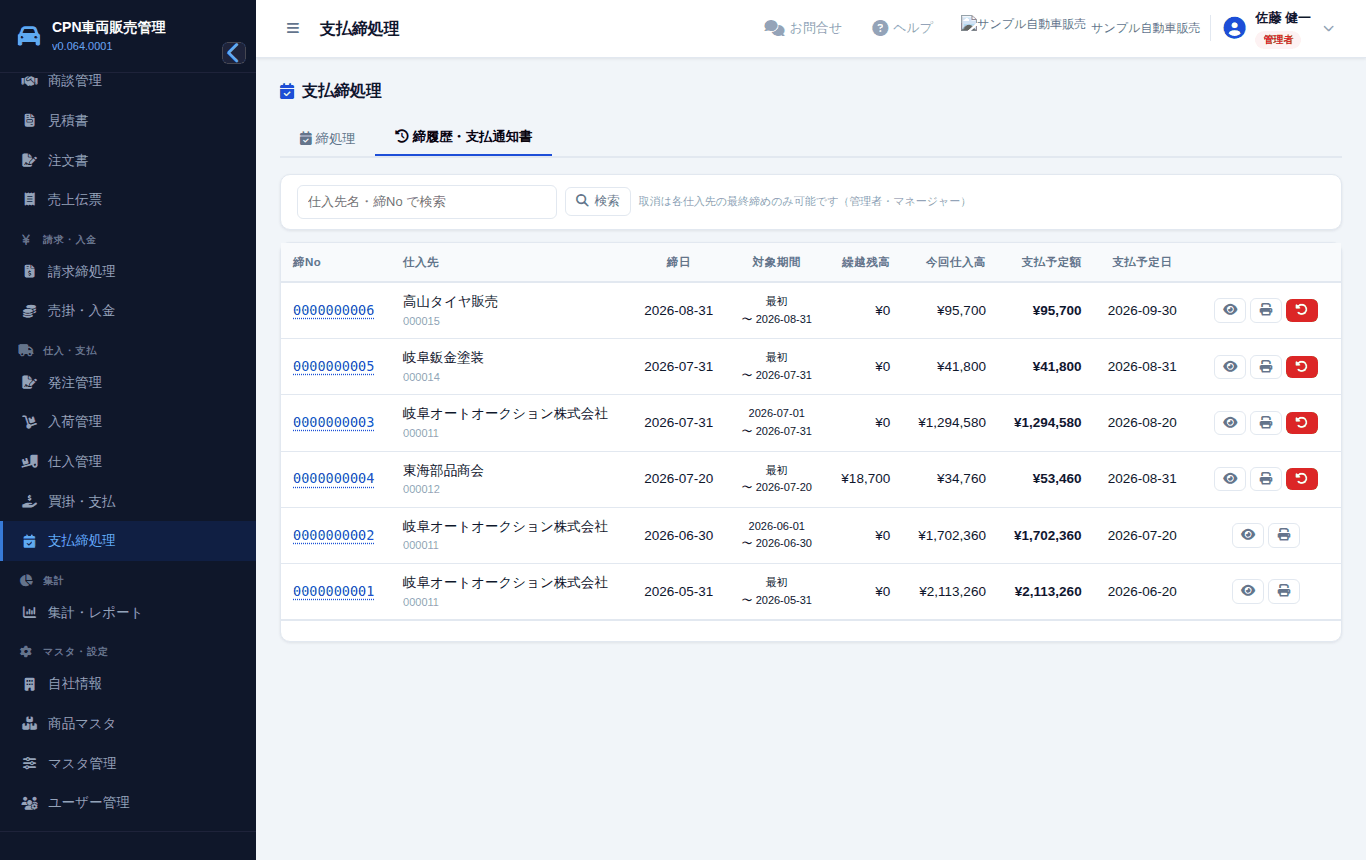
Task: Go to 買掛・支払 in the sidebar
Action: (128, 501)
